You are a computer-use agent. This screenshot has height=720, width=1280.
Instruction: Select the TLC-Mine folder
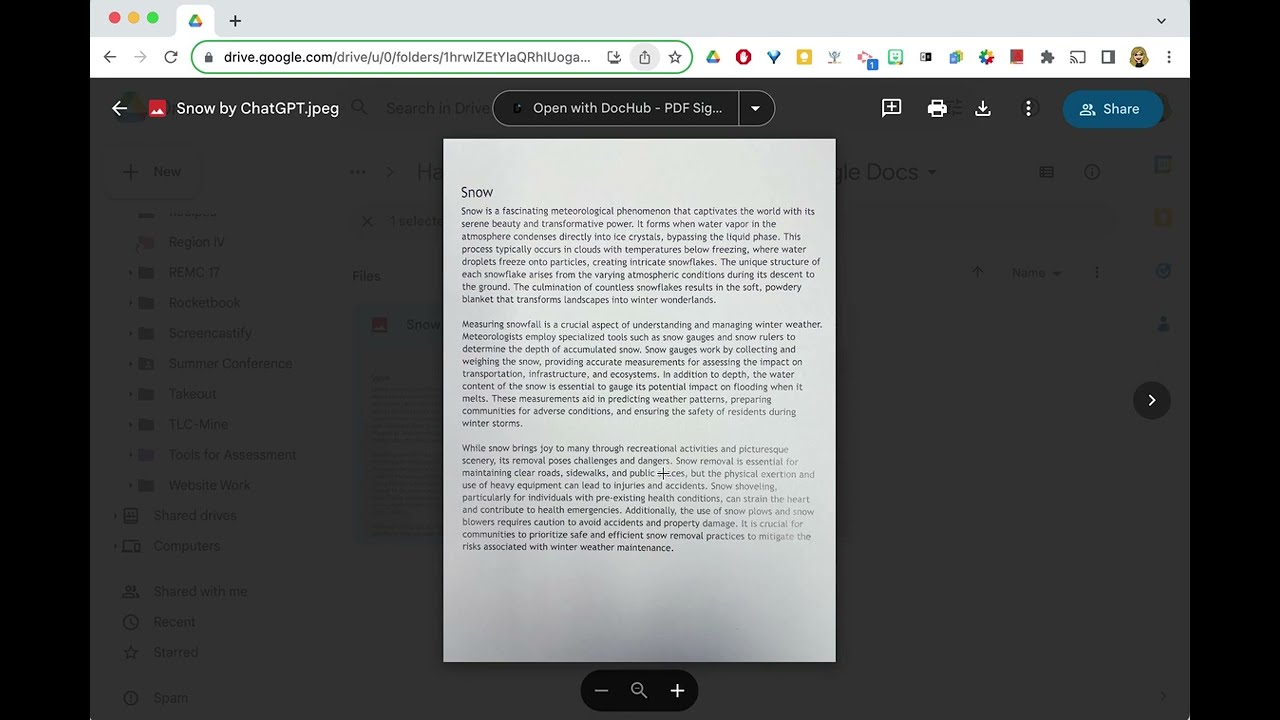198,424
